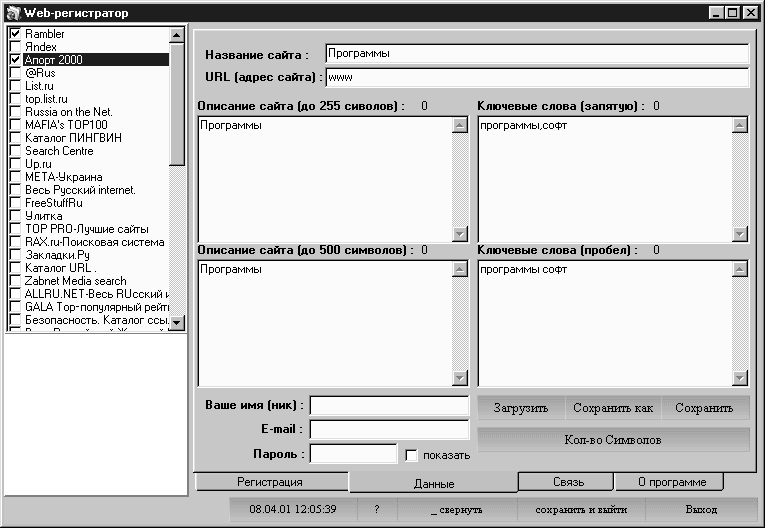Select the Безопасность. Каталог entry
The width and height of the screenshot is (765, 528).
point(97,320)
